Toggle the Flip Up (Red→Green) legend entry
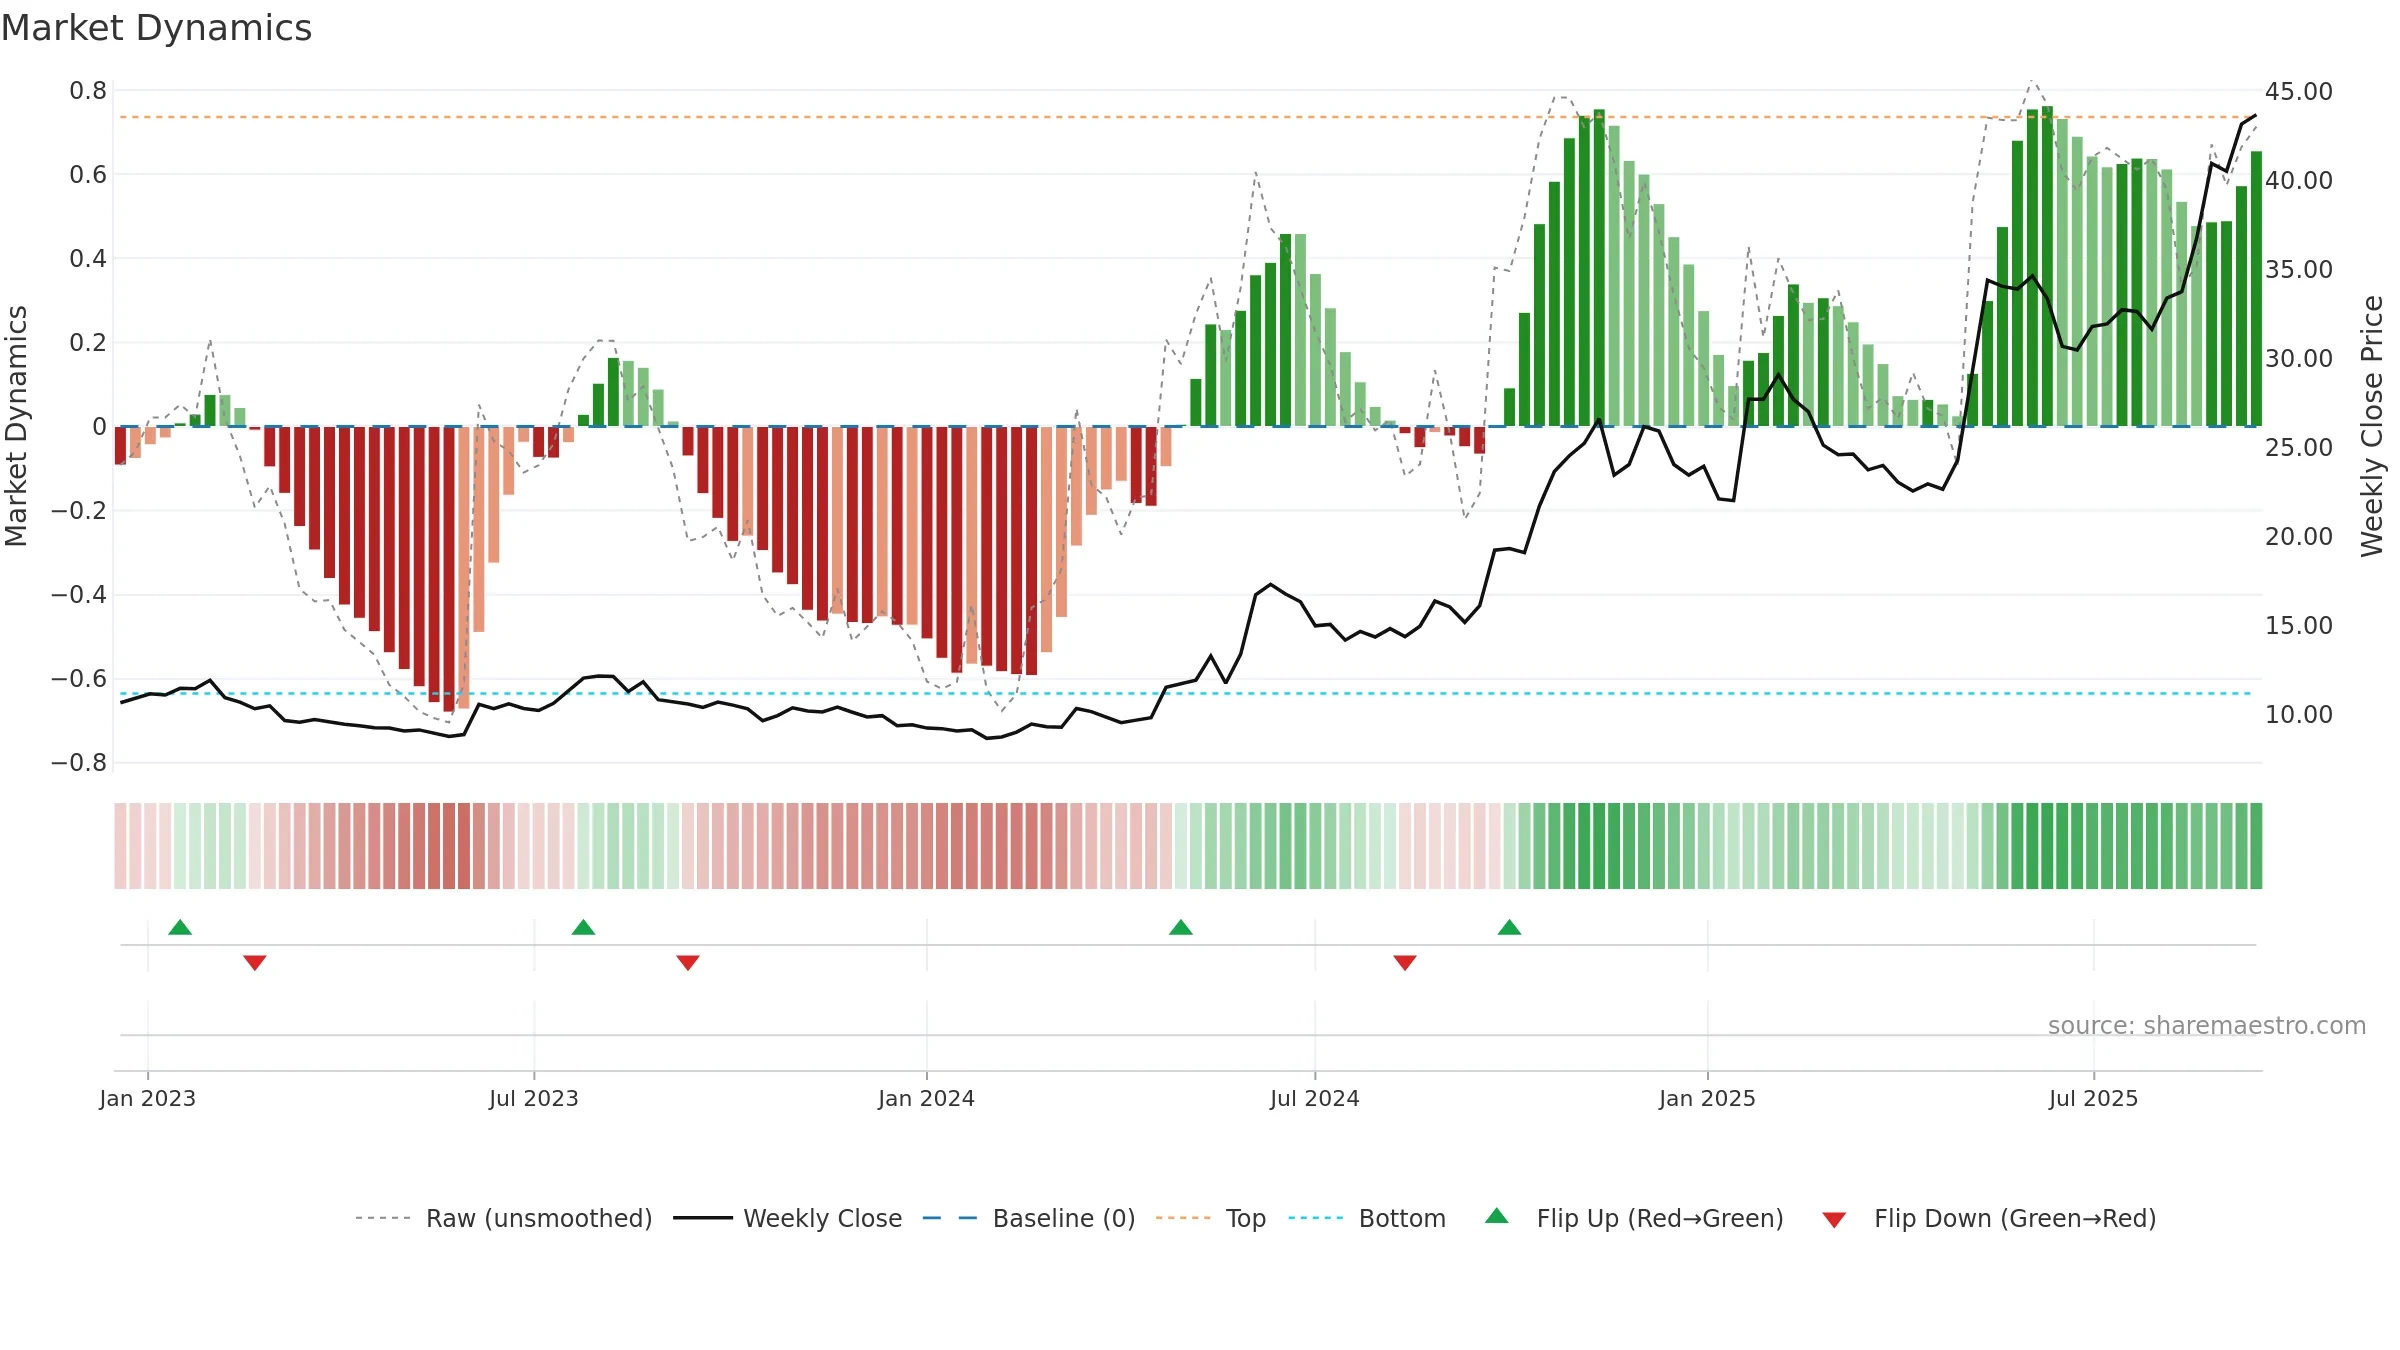2400x1350 pixels. pyautogui.click(x=1634, y=1218)
